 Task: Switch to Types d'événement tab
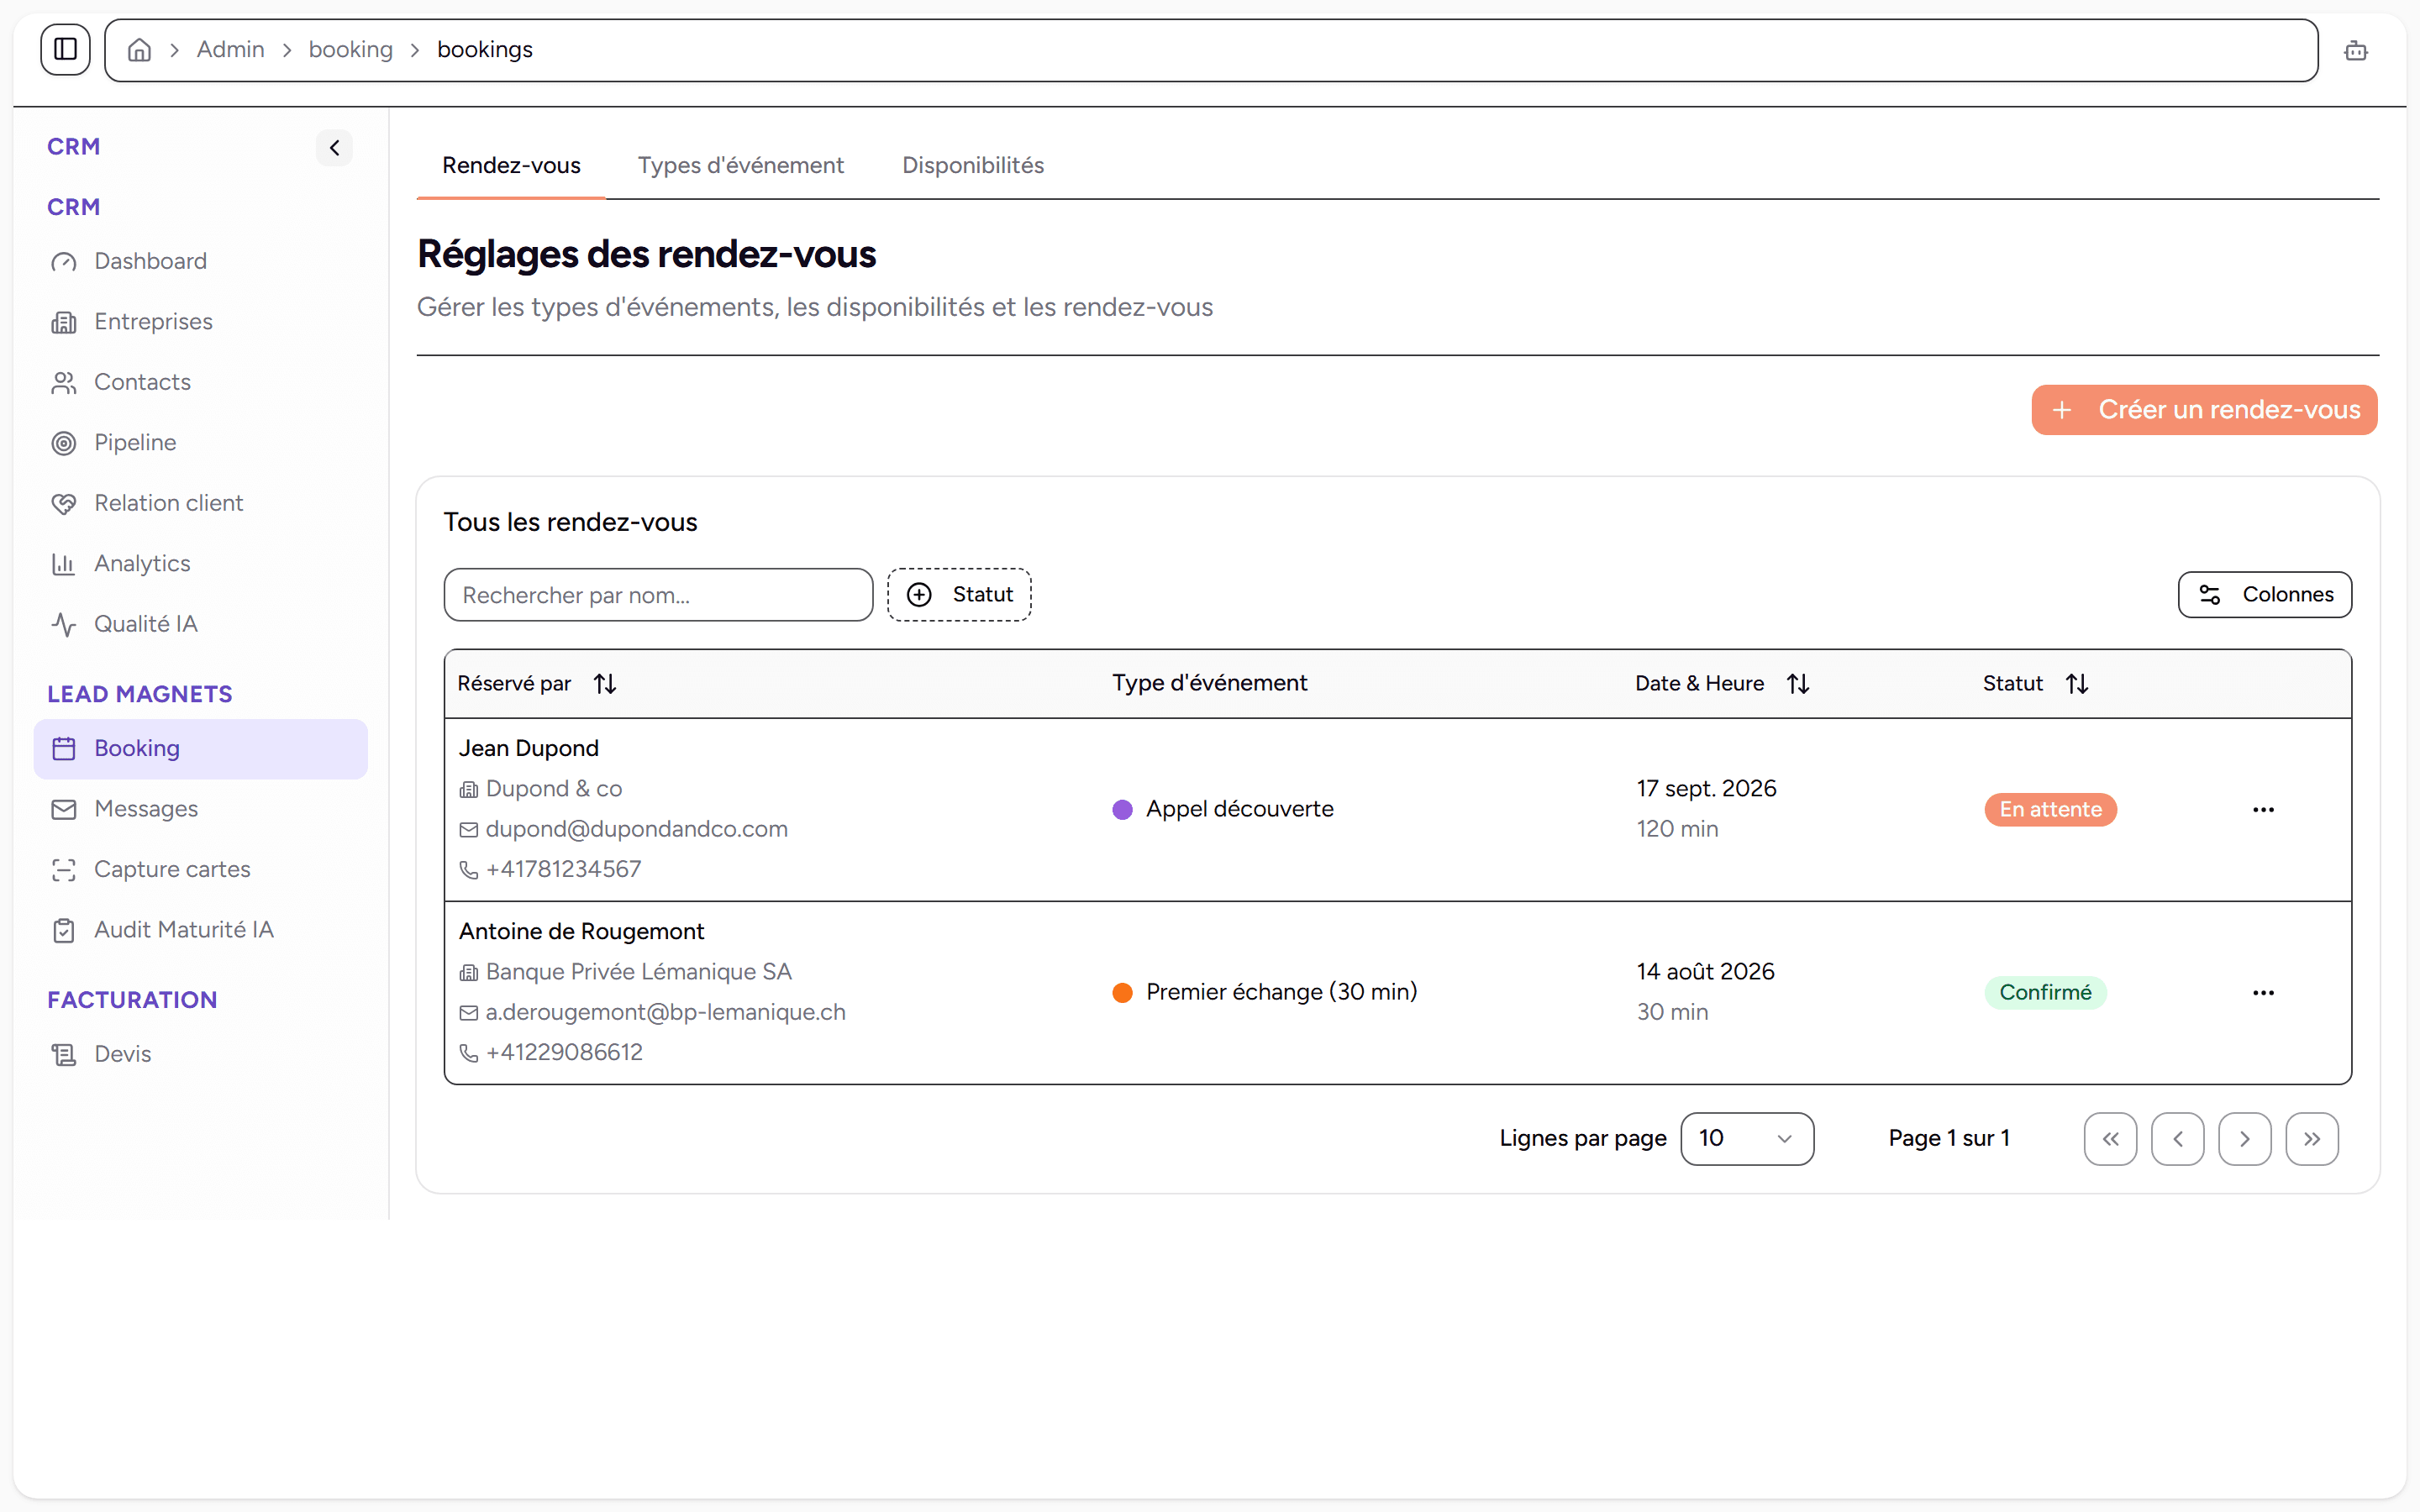tap(740, 166)
